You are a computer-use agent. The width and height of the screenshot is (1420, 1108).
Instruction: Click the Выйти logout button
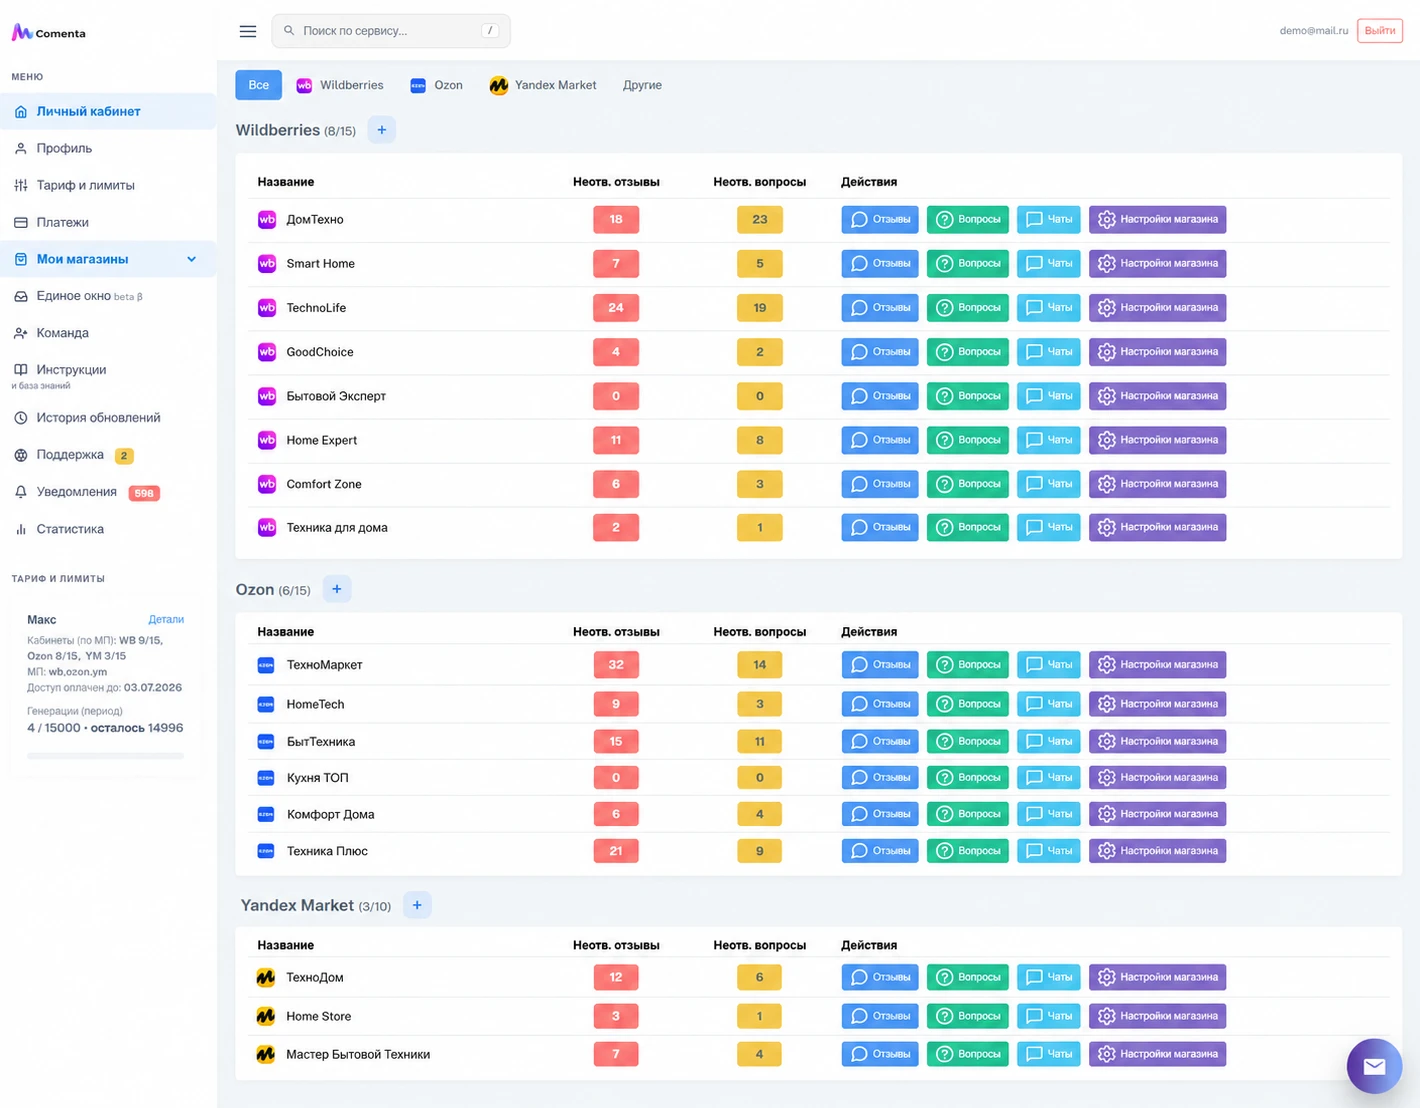click(x=1380, y=31)
